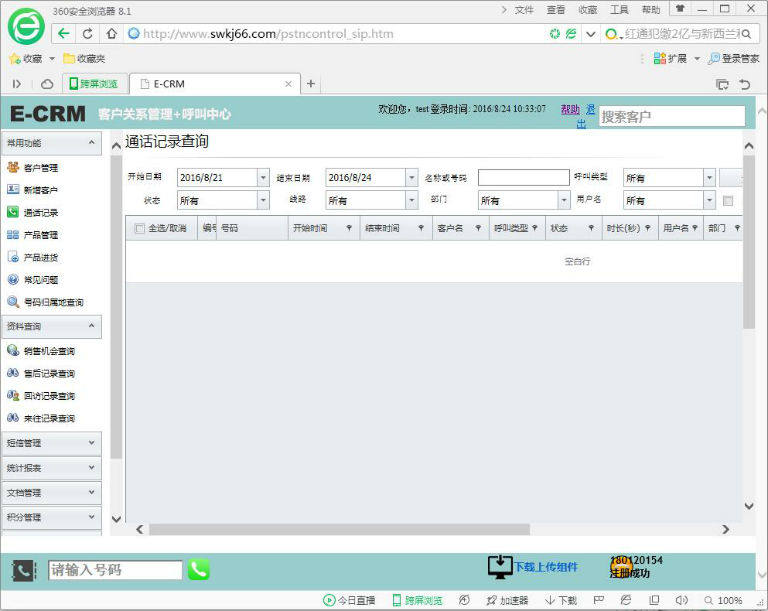Toggle the 全选/取消 checkbox
Image resolution: width=768 pixels, height=611 pixels.
140,228
